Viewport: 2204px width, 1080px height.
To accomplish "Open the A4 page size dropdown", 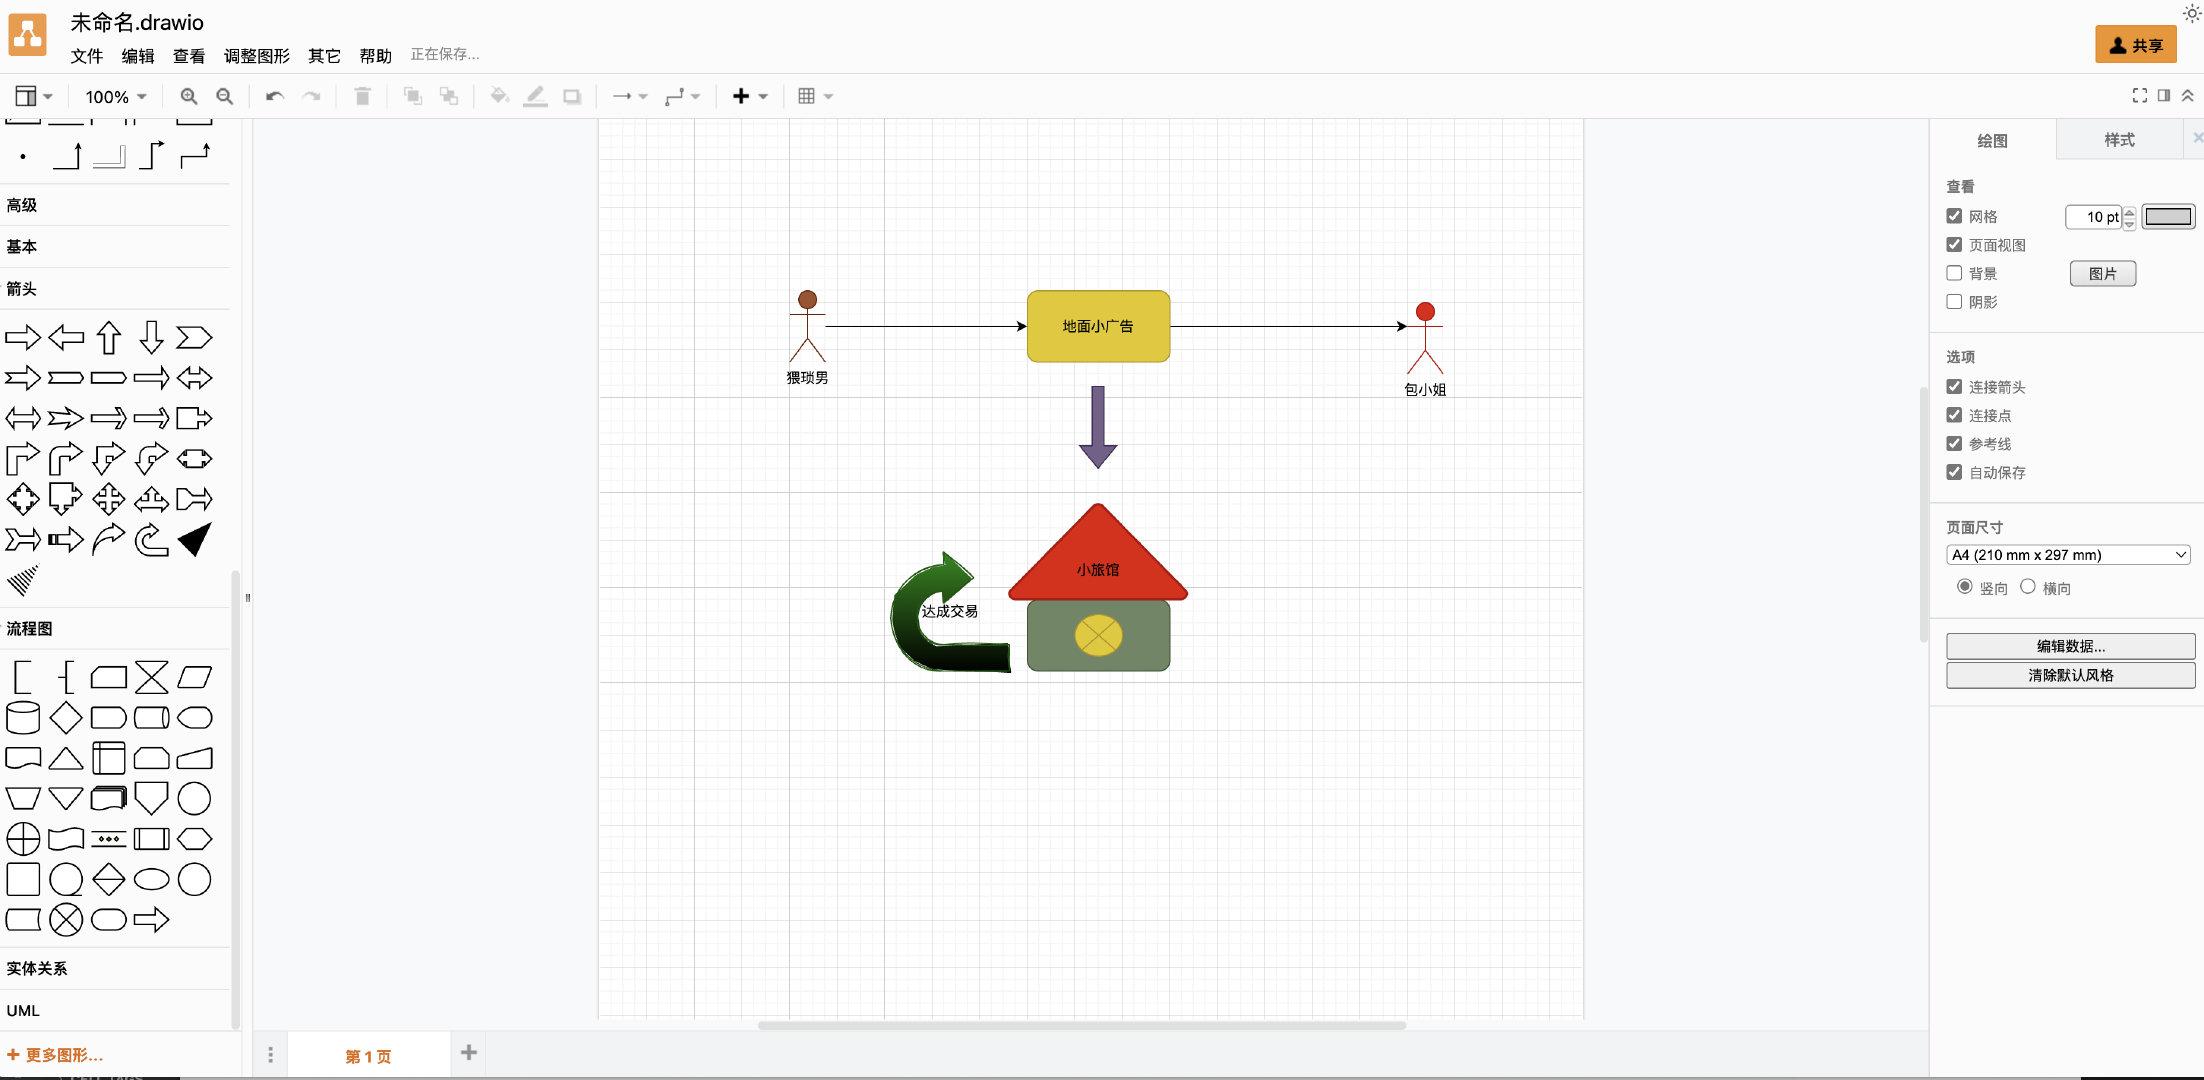I will point(2068,555).
